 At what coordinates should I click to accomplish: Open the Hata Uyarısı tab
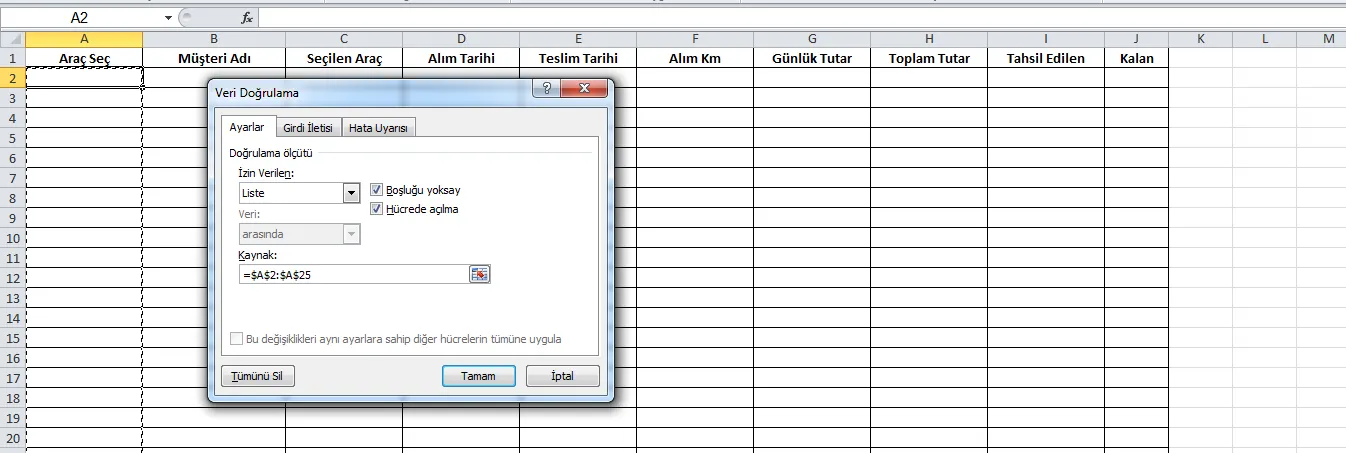coord(378,128)
